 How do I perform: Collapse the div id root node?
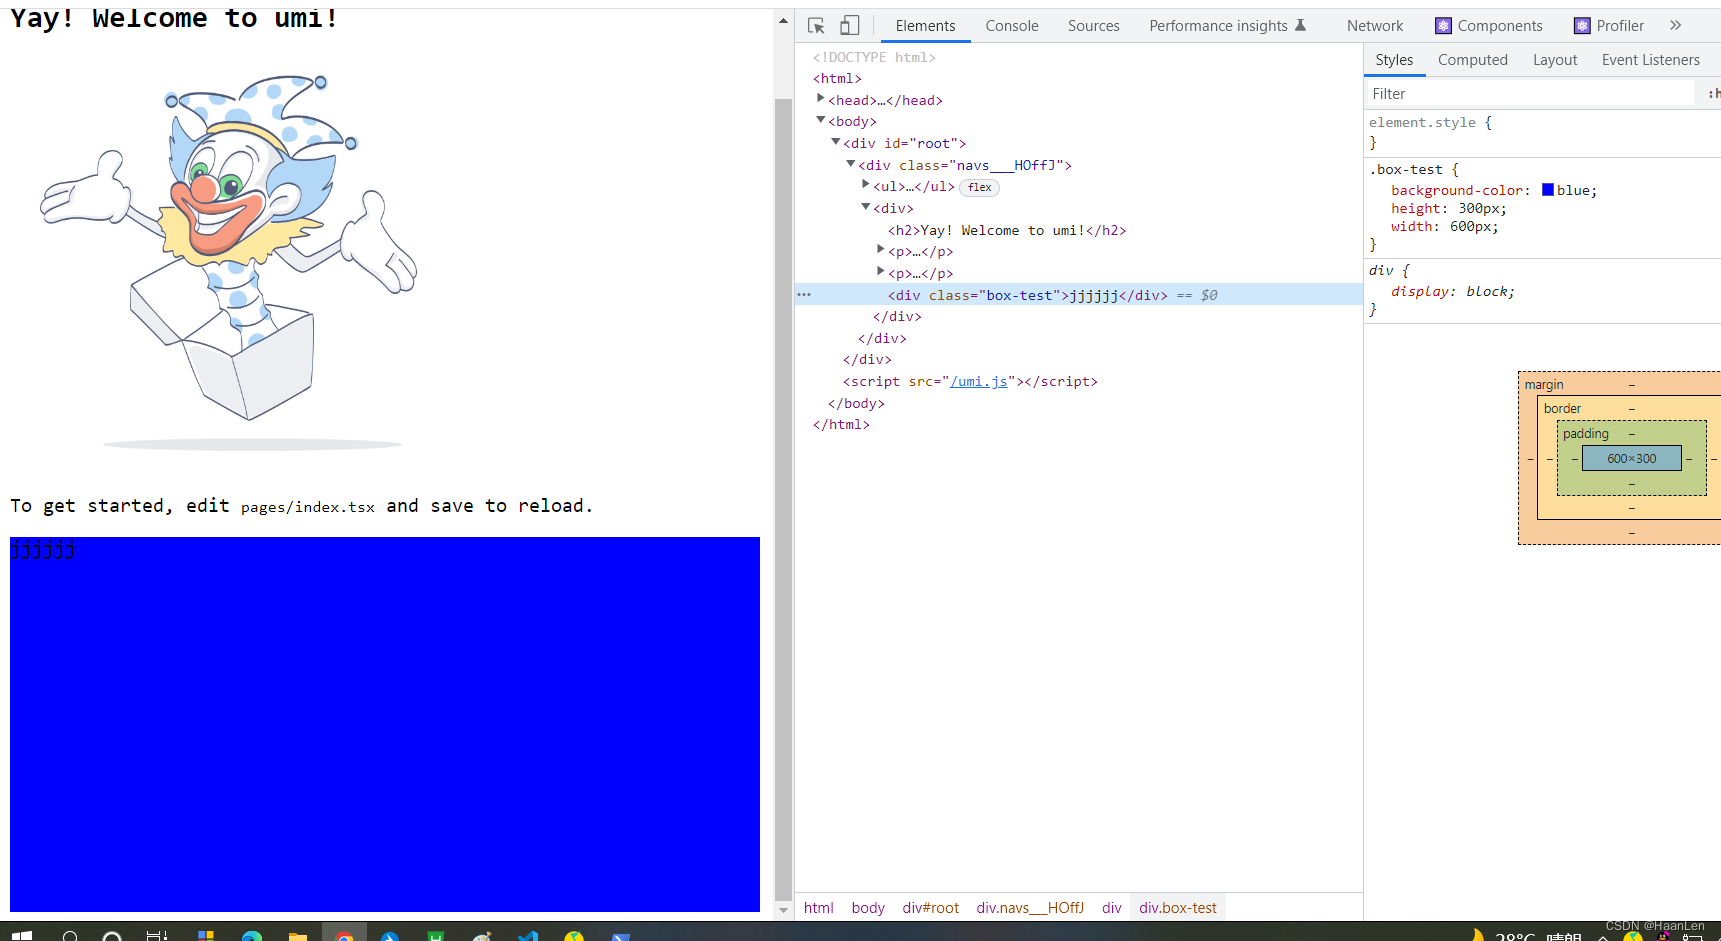(836, 142)
